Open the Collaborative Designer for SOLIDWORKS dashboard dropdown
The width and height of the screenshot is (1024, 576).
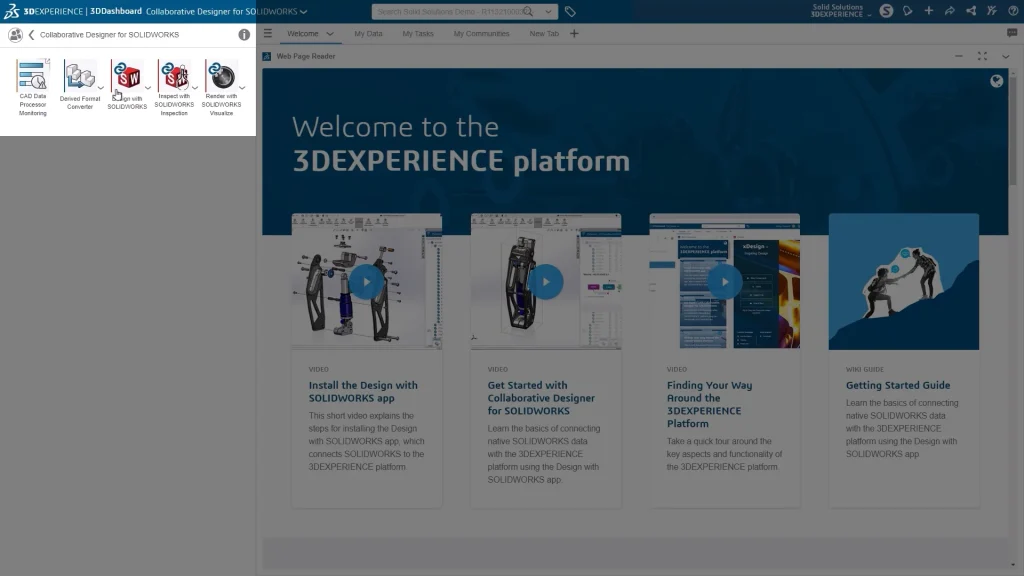(x=304, y=12)
